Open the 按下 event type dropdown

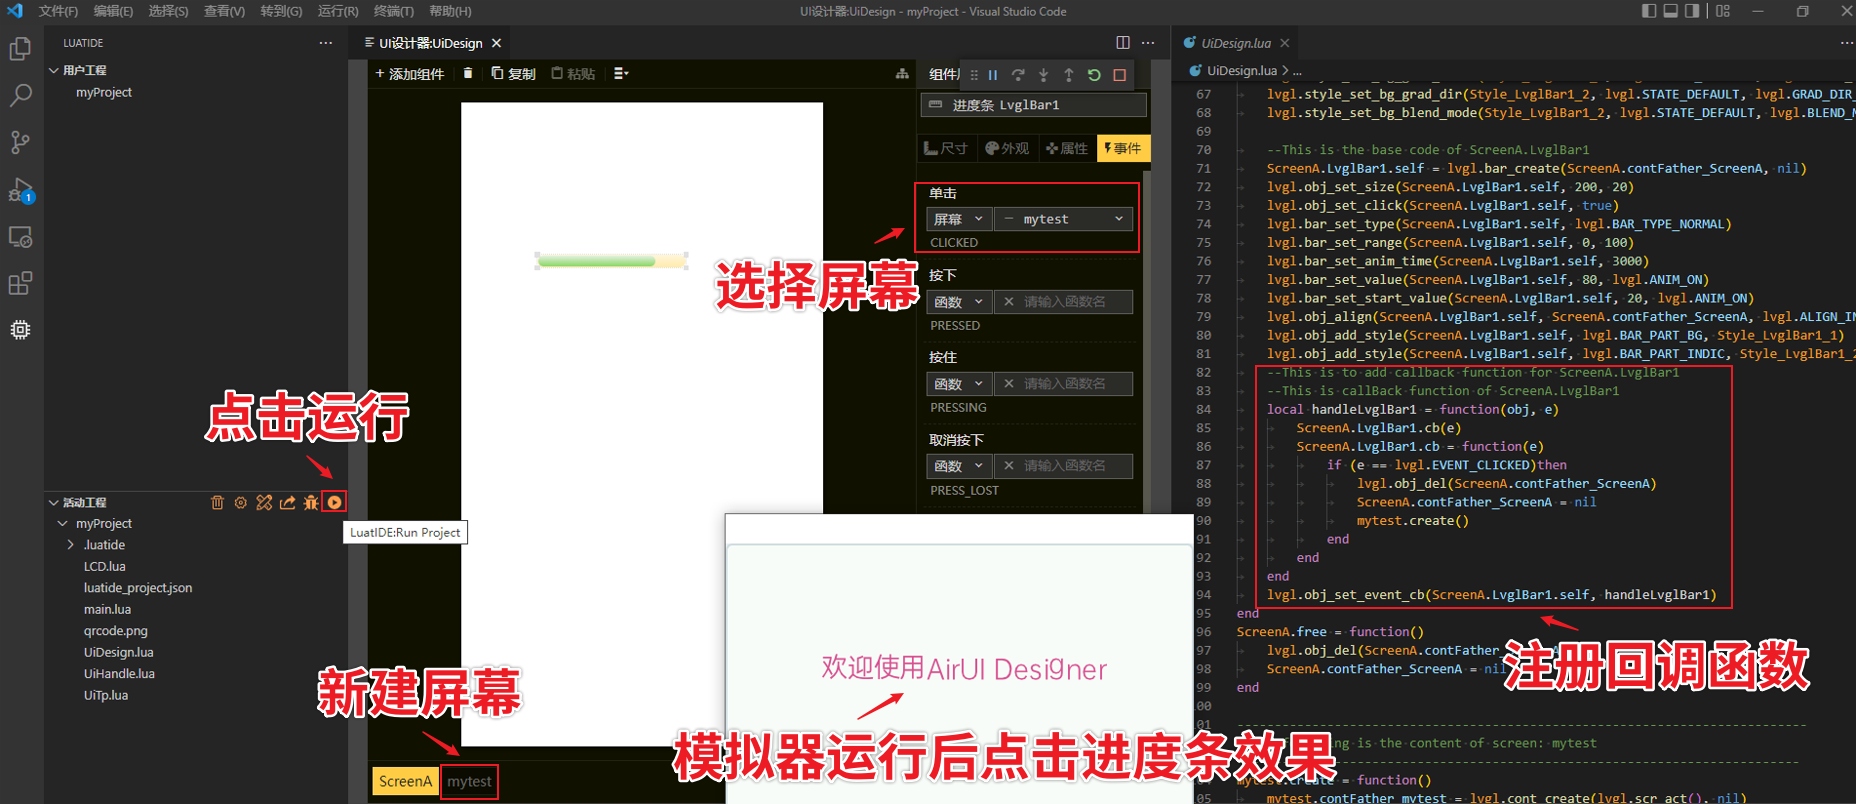coord(959,302)
